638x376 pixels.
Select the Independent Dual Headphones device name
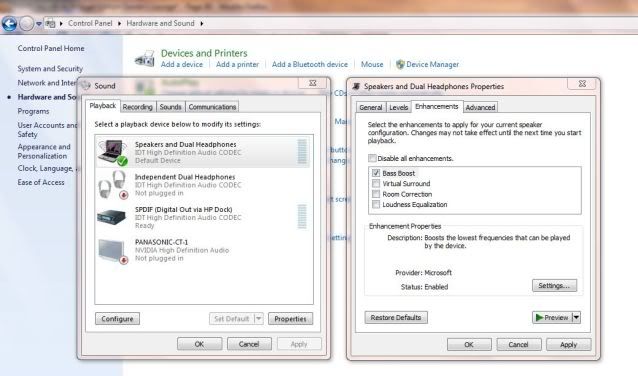pyautogui.click(x=185, y=177)
